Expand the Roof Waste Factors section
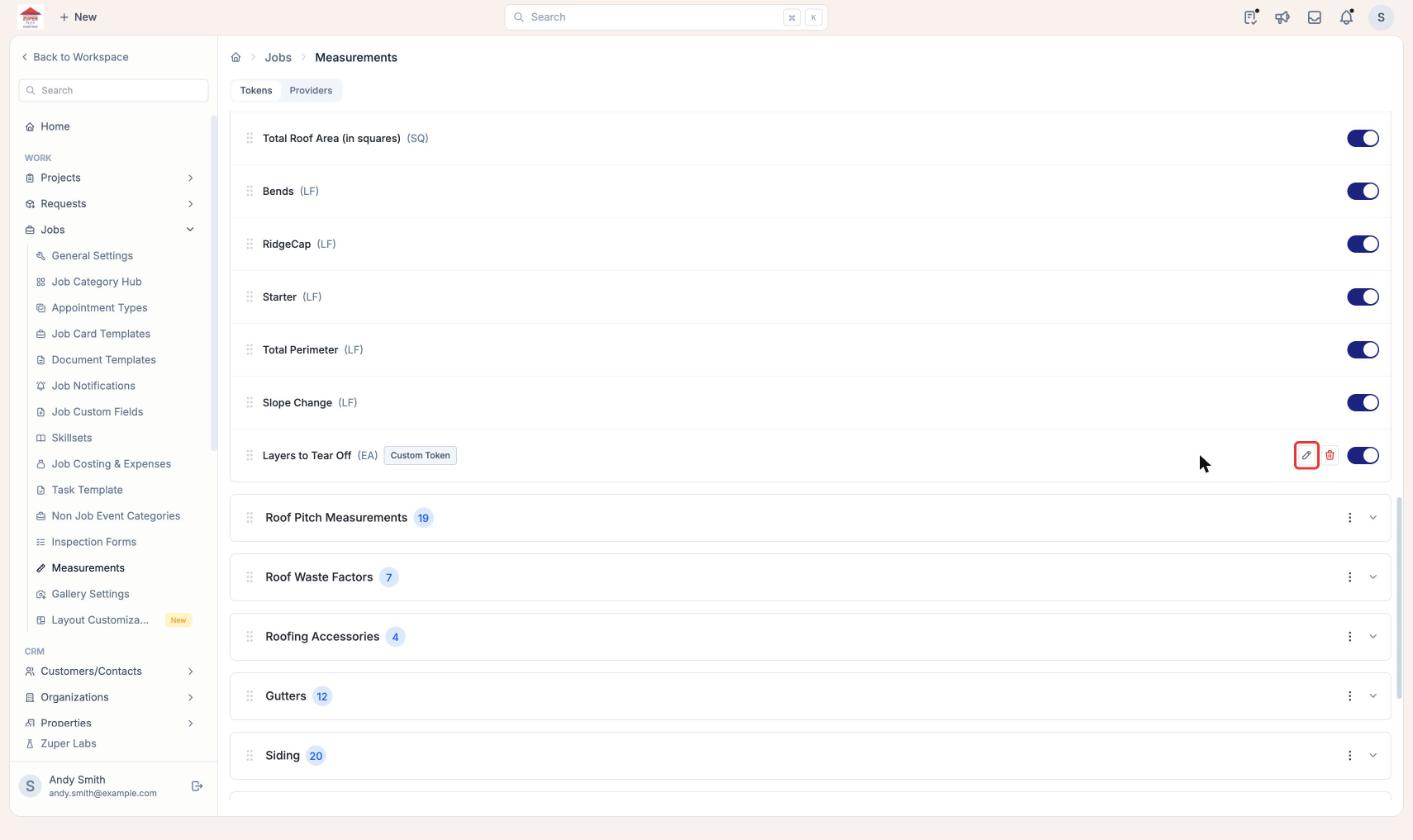Viewport: 1413px width, 840px height. coord(1373,577)
